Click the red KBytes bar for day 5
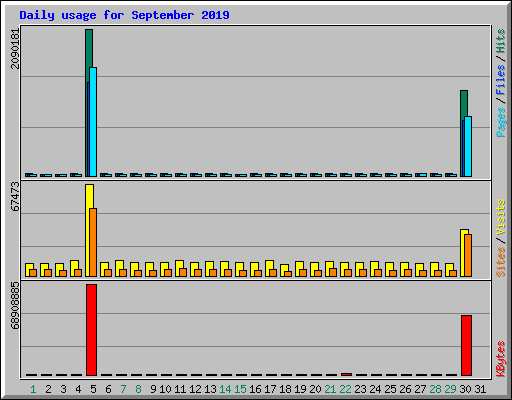Screen dimensions: 512x400 (x=91, y=330)
